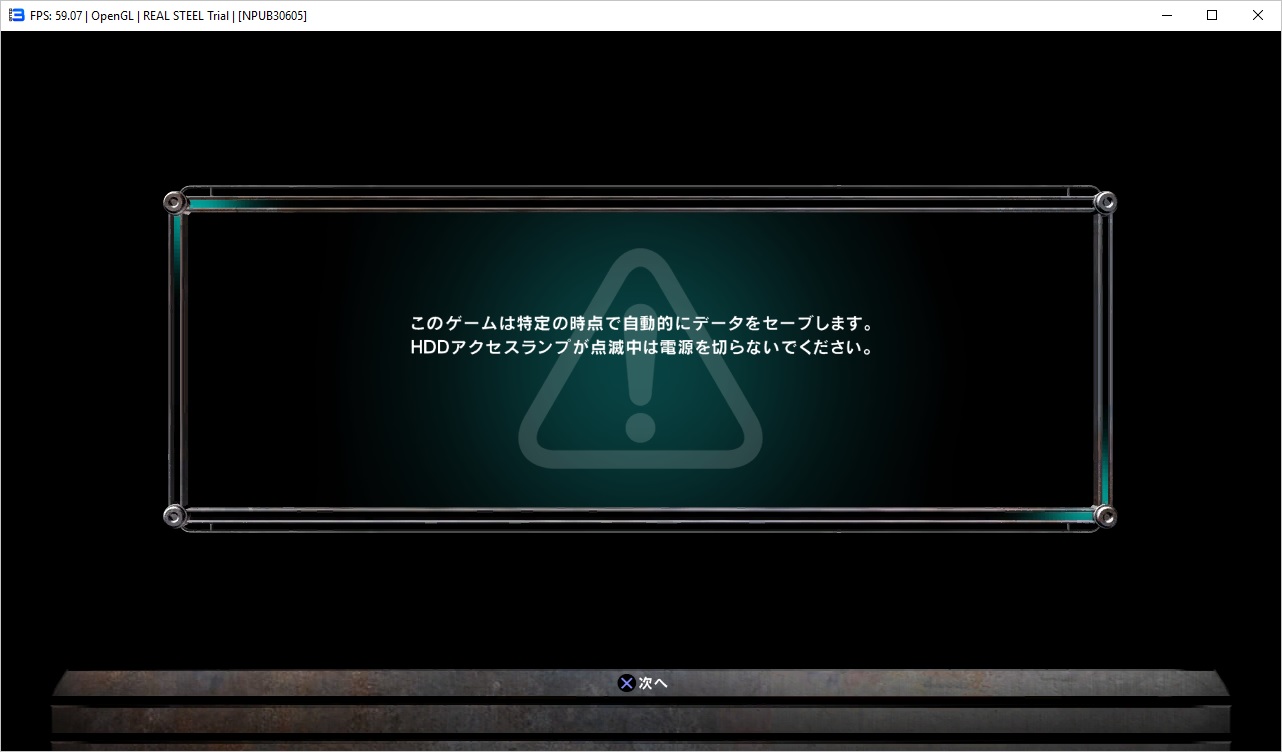This screenshot has height=752, width=1282.
Task: Click the bottom-left bolt of the dialog frame
Action: pyautogui.click(x=175, y=516)
